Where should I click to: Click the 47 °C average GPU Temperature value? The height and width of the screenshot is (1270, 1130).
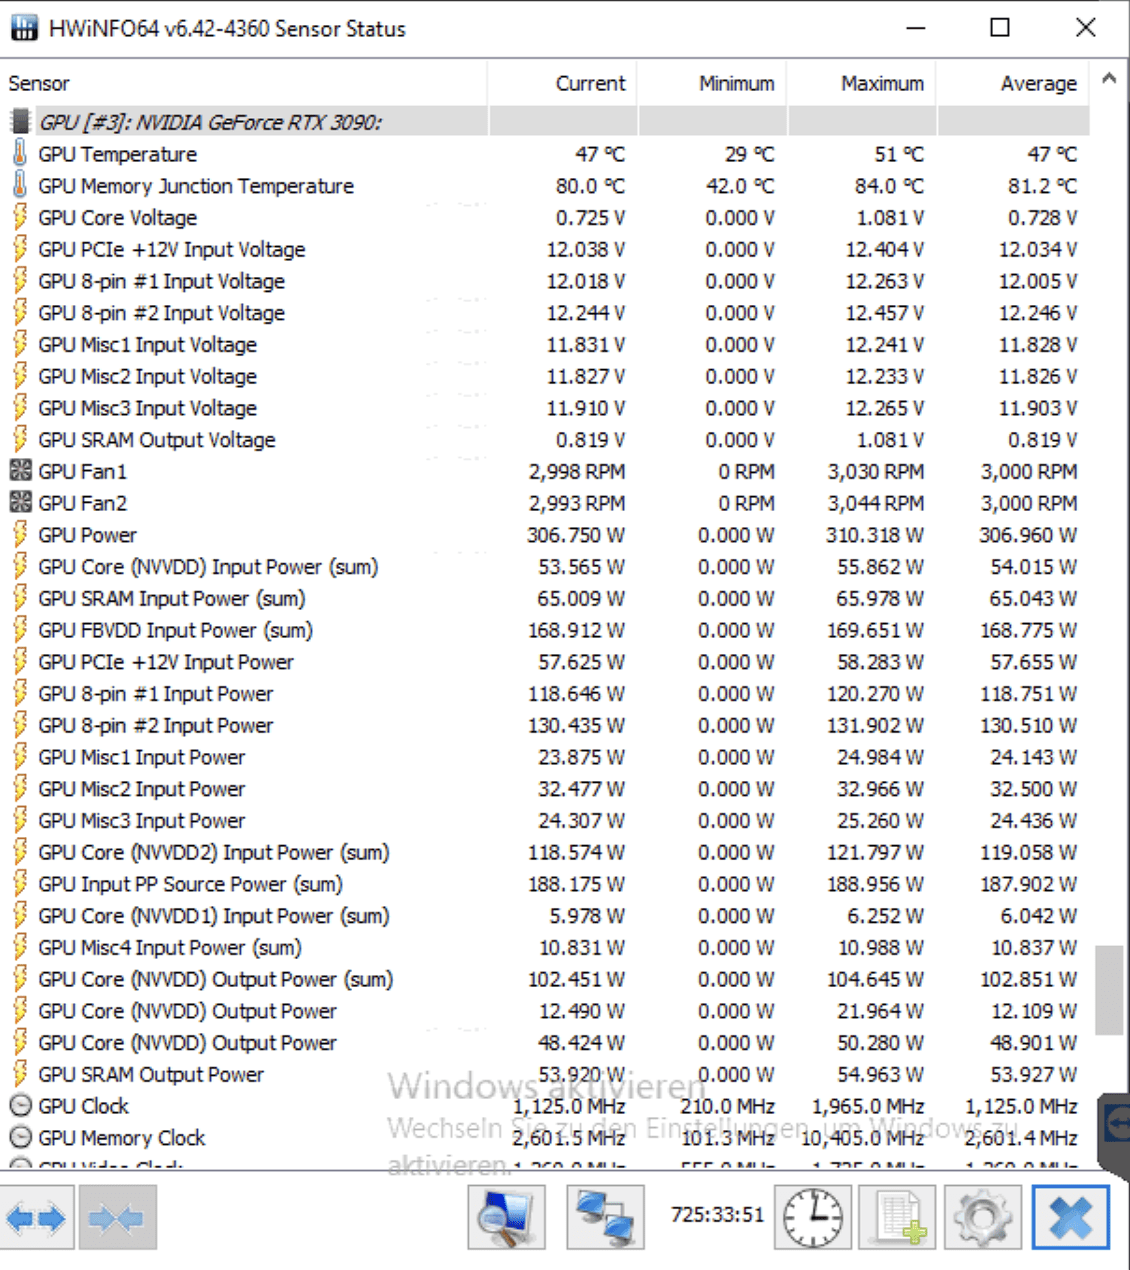pos(1053,154)
